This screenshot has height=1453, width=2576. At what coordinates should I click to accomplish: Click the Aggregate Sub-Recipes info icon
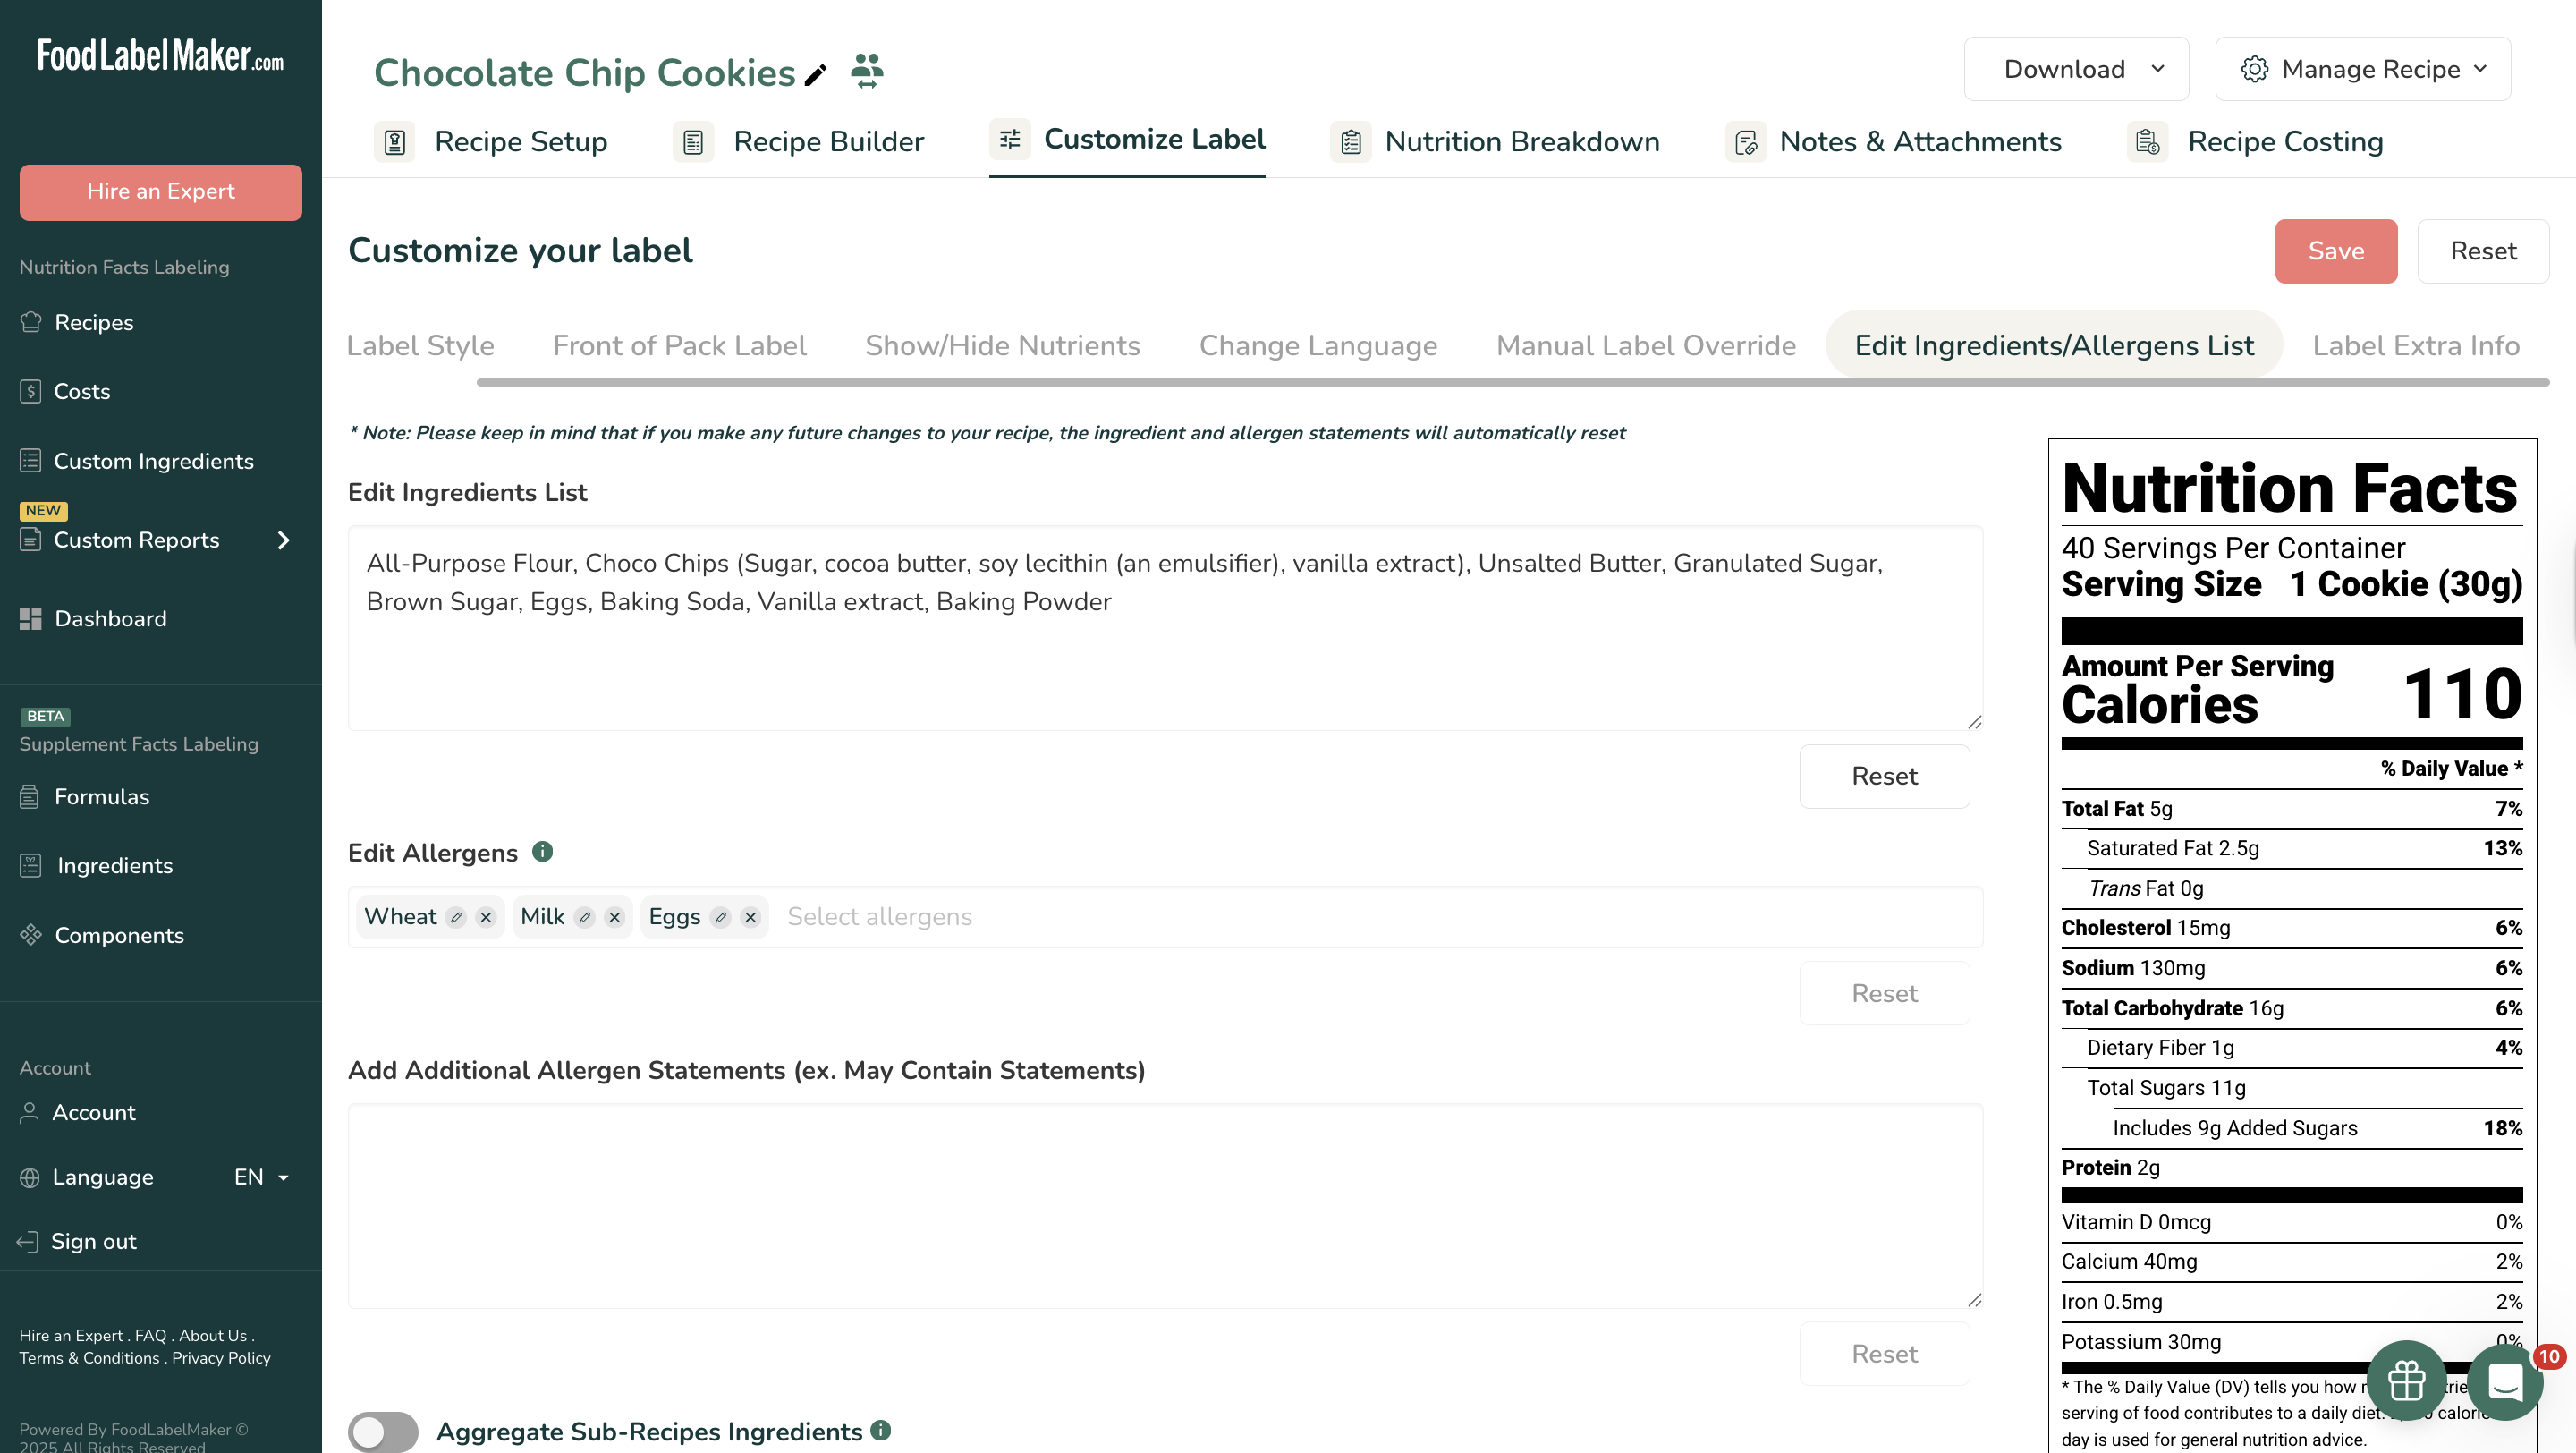(880, 1430)
